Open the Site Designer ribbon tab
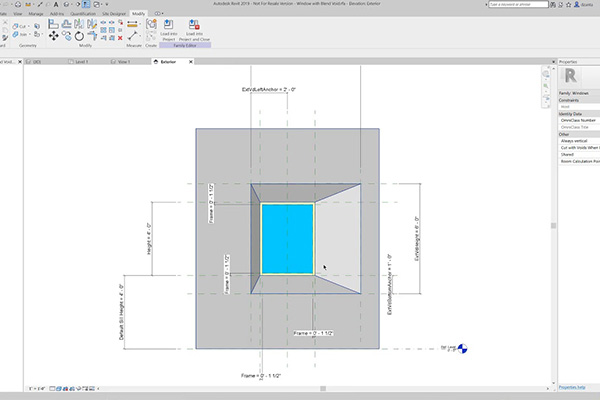The image size is (600, 400). [x=114, y=14]
